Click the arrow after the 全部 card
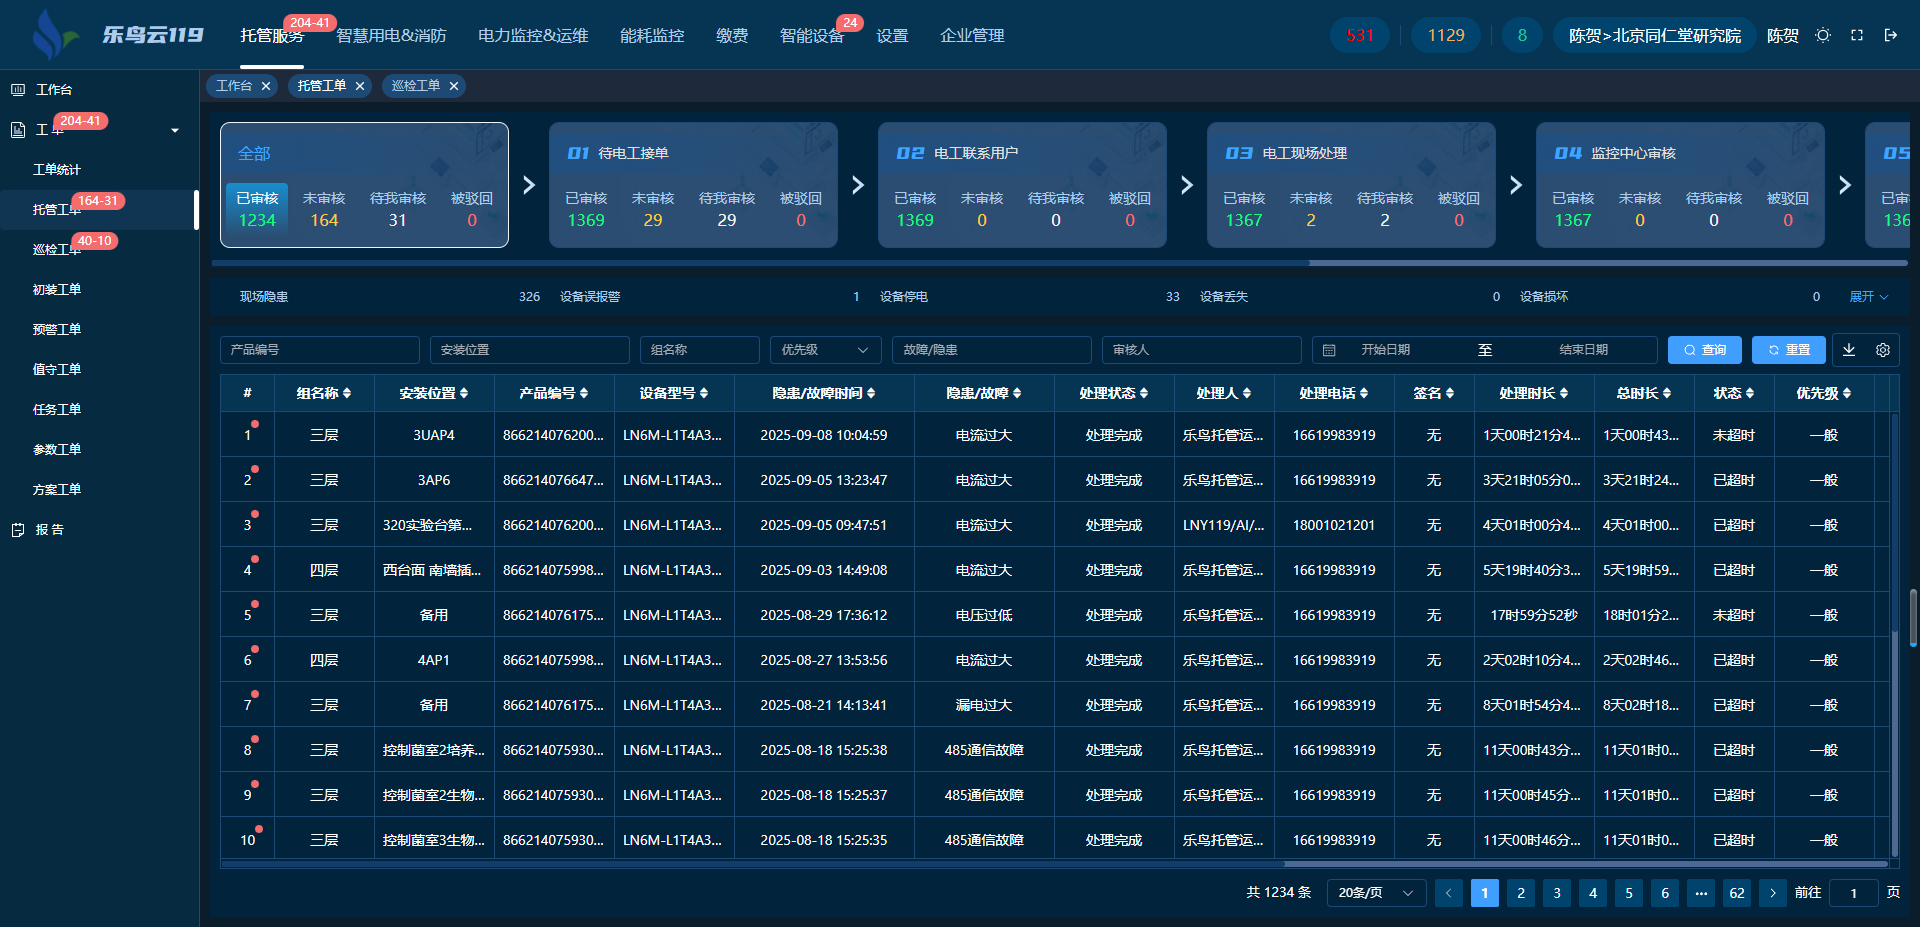This screenshot has height=927, width=1920. [x=529, y=185]
